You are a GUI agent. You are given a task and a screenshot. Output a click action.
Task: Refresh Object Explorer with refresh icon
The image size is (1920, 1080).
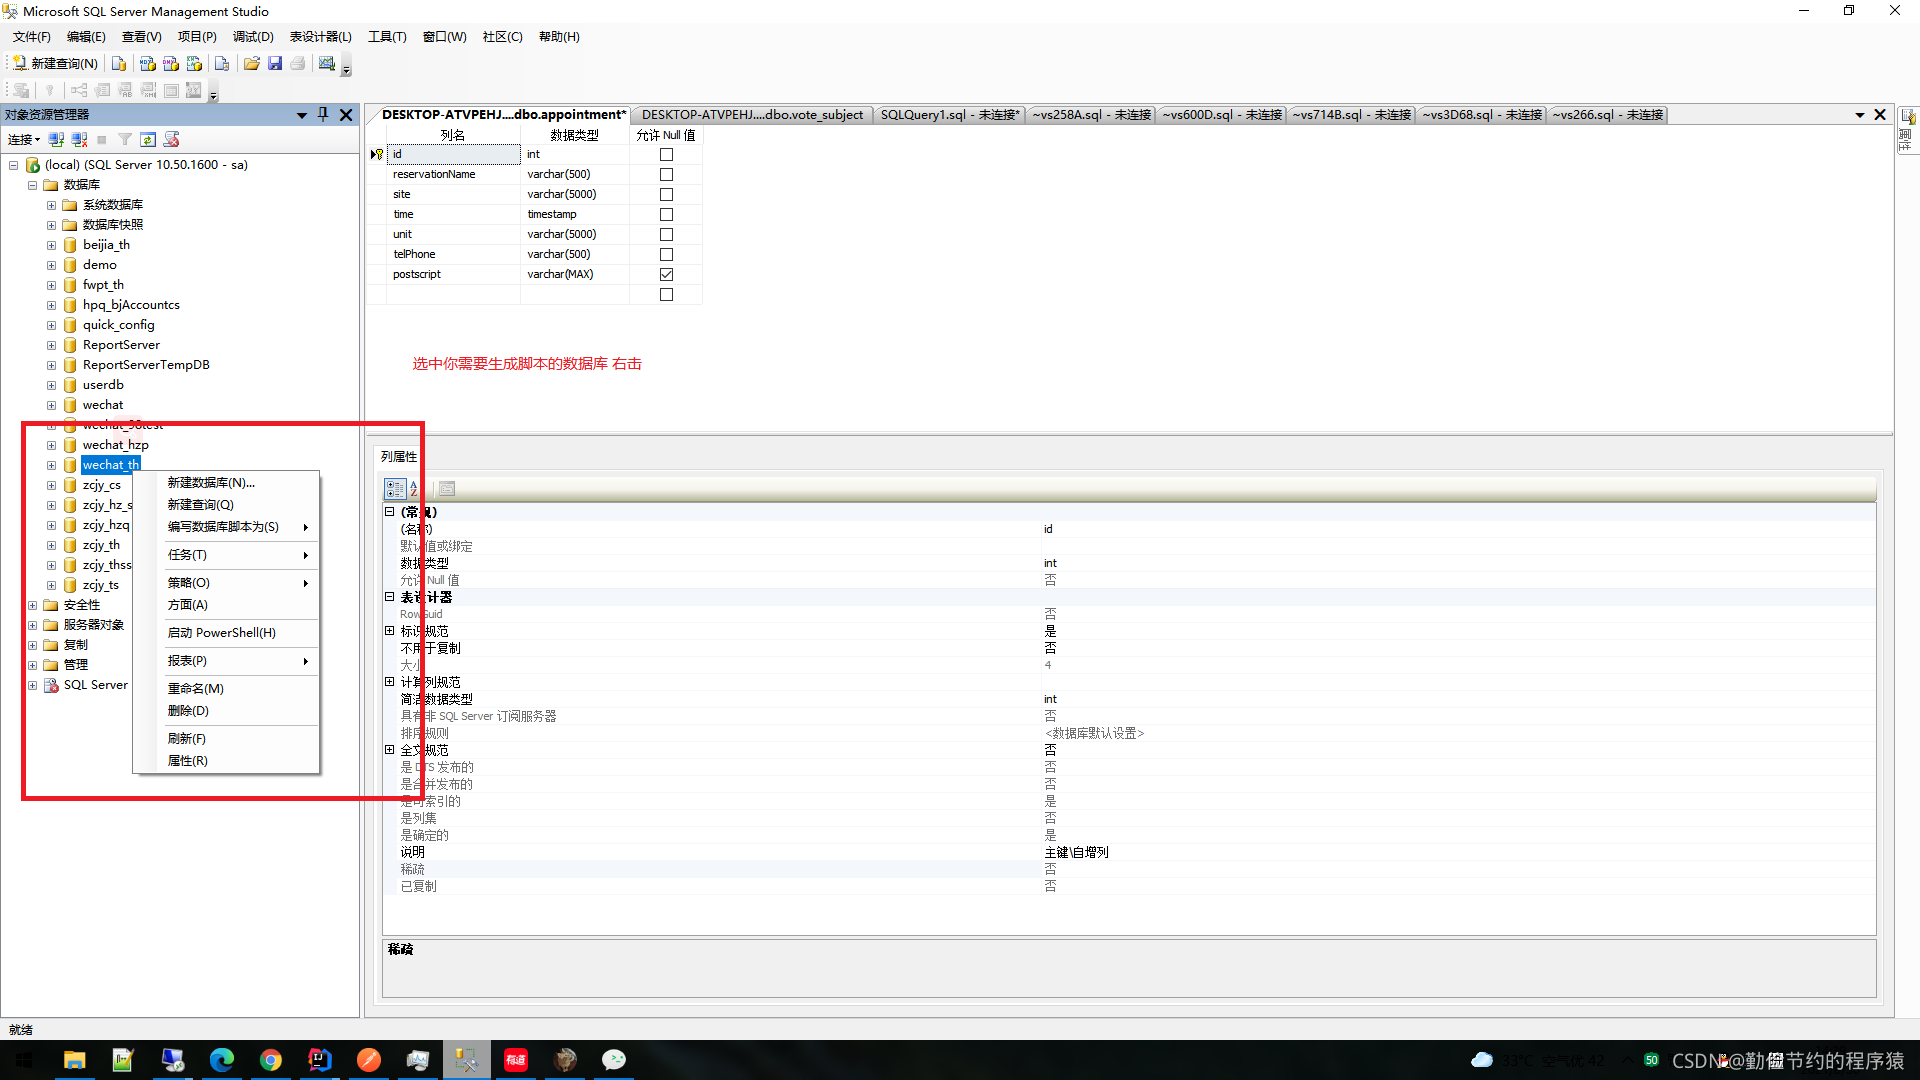pyautogui.click(x=148, y=140)
